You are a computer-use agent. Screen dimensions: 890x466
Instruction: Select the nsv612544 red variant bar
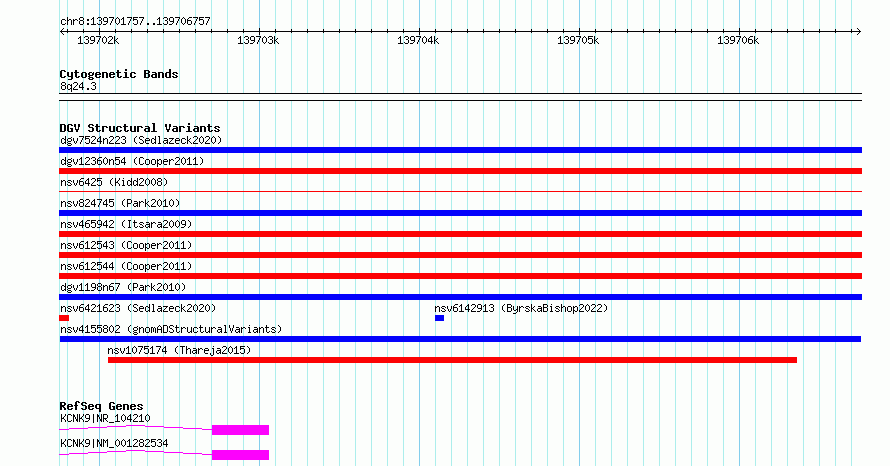(460, 276)
